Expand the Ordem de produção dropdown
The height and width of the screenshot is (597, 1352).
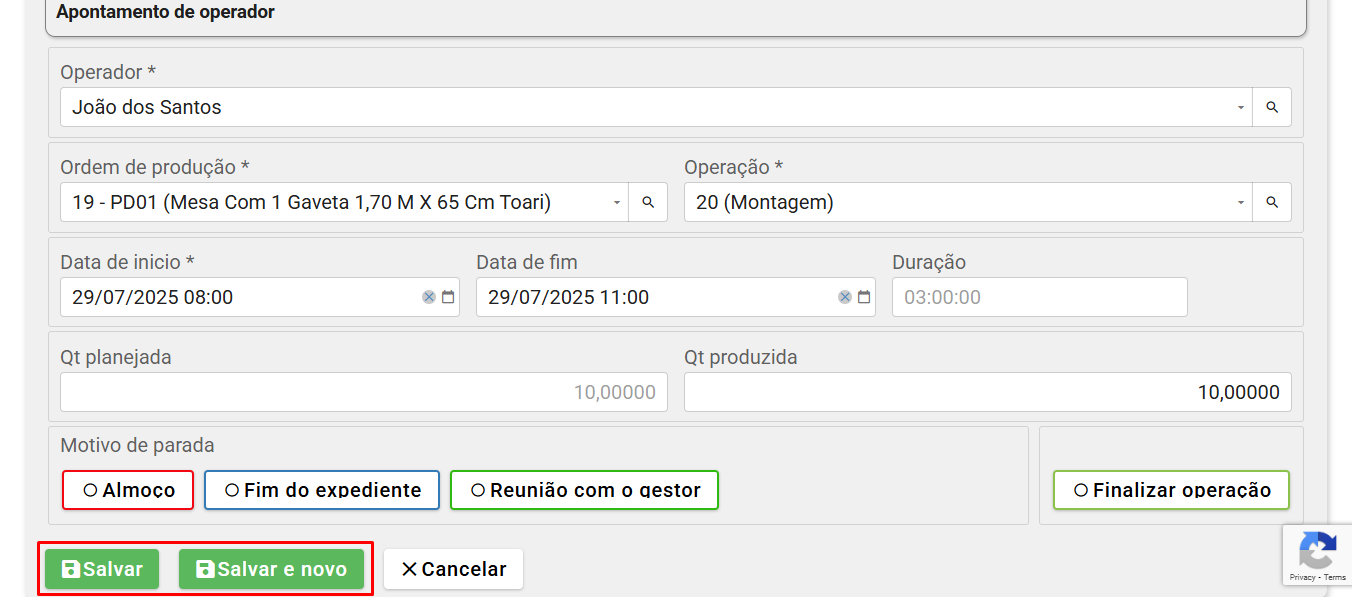(x=616, y=202)
